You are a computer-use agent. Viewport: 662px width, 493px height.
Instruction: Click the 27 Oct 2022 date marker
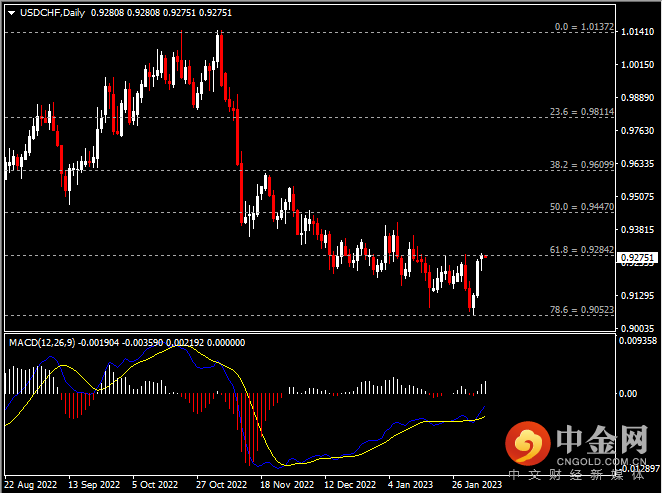(220, 485)
